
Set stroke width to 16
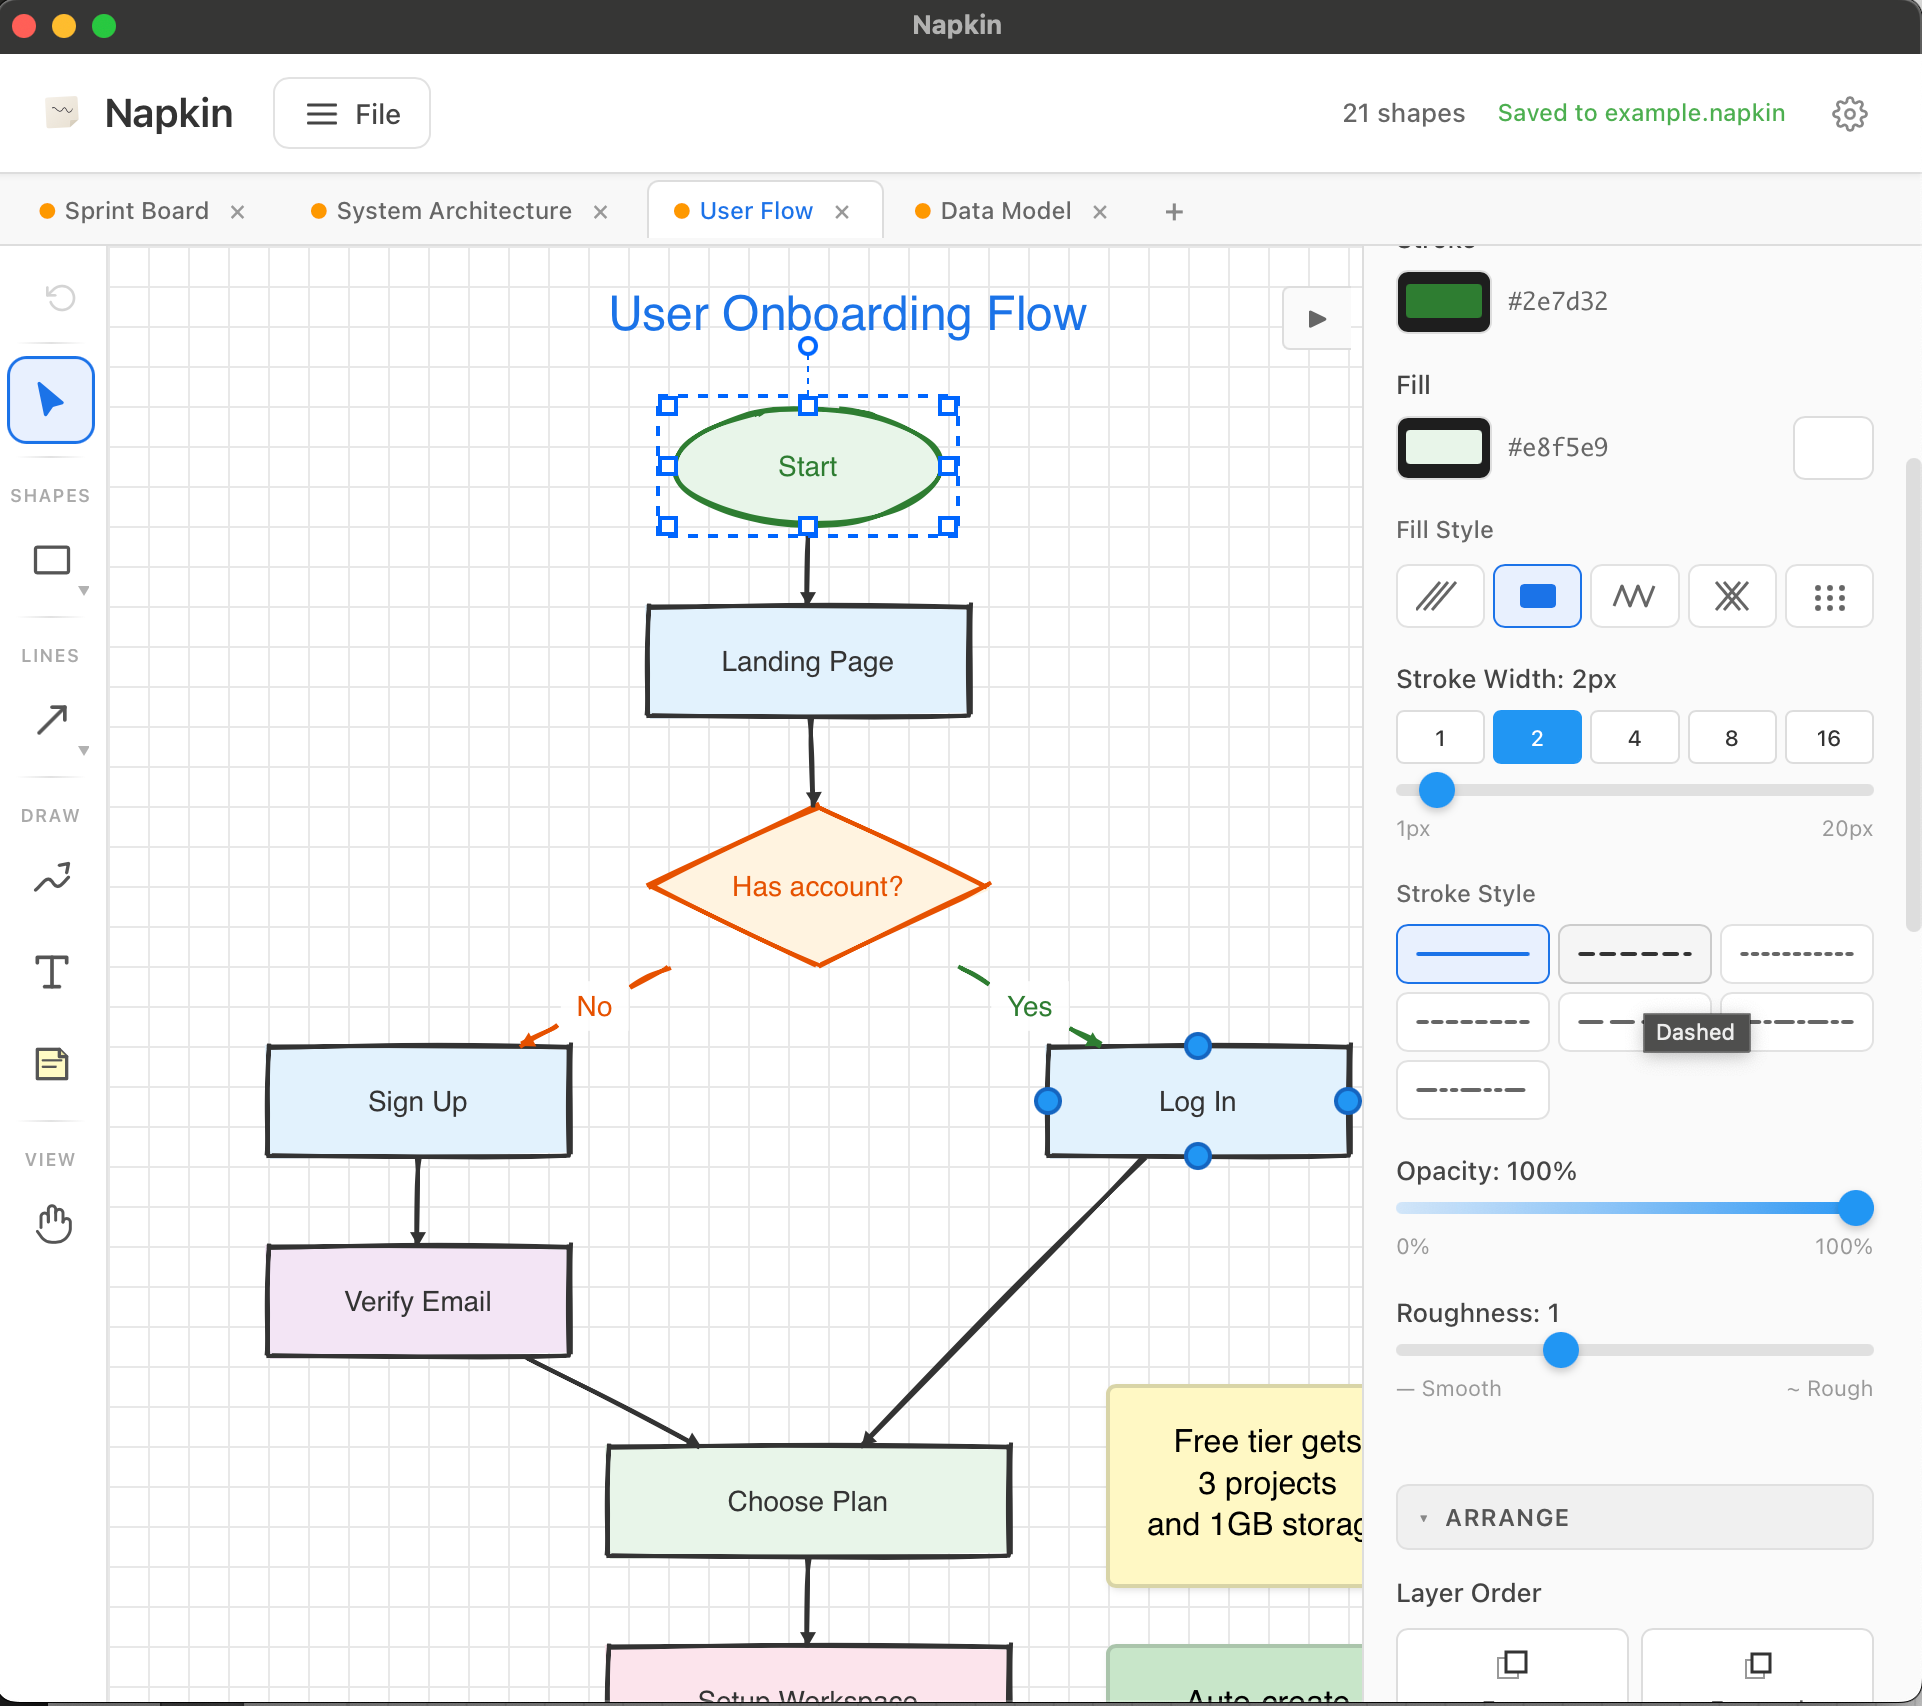point(1828,737)
